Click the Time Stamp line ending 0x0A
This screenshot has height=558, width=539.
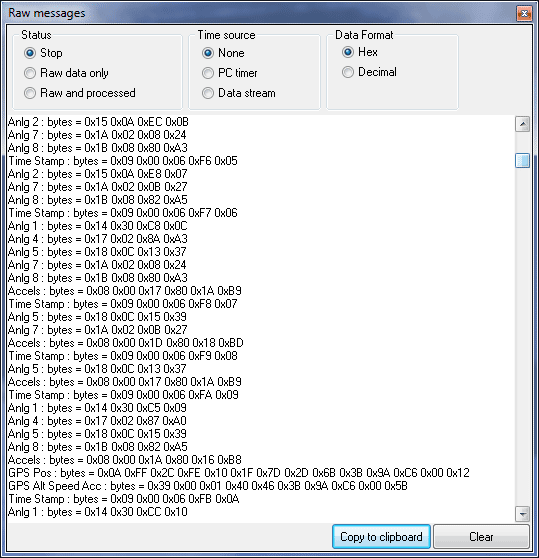click(x=123, y=499)
